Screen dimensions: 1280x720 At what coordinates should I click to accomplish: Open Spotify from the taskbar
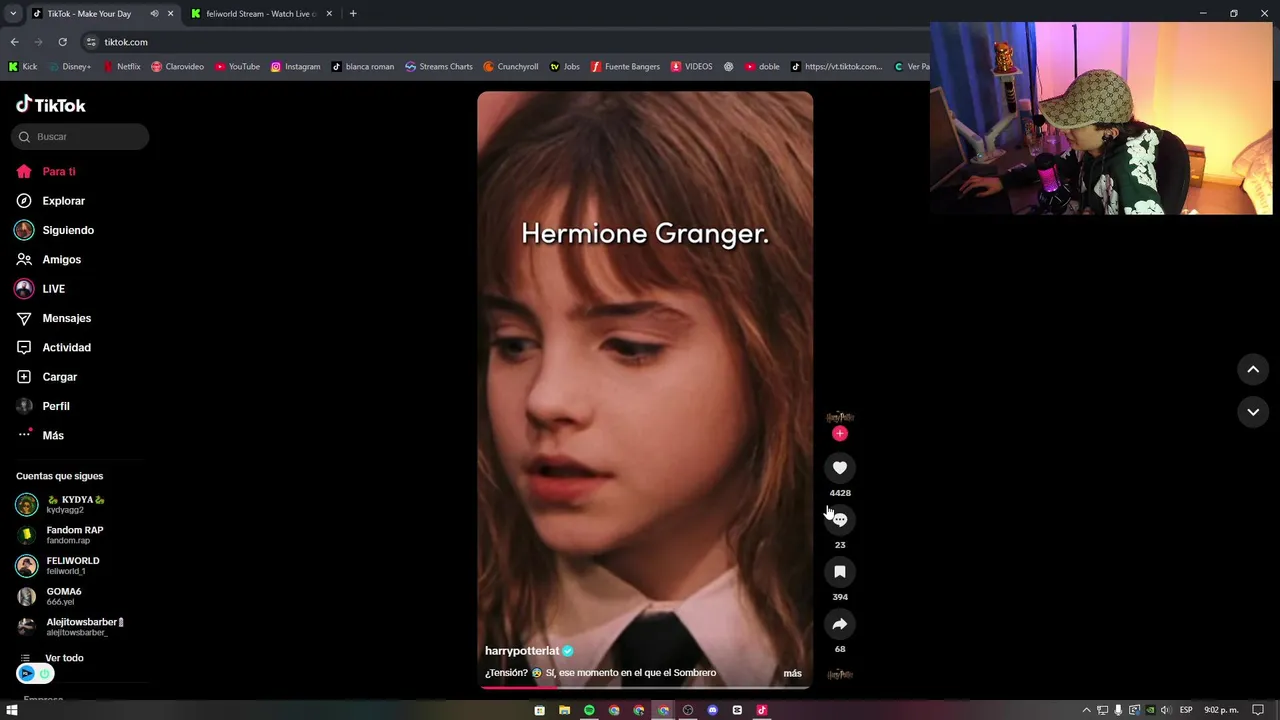589,710
